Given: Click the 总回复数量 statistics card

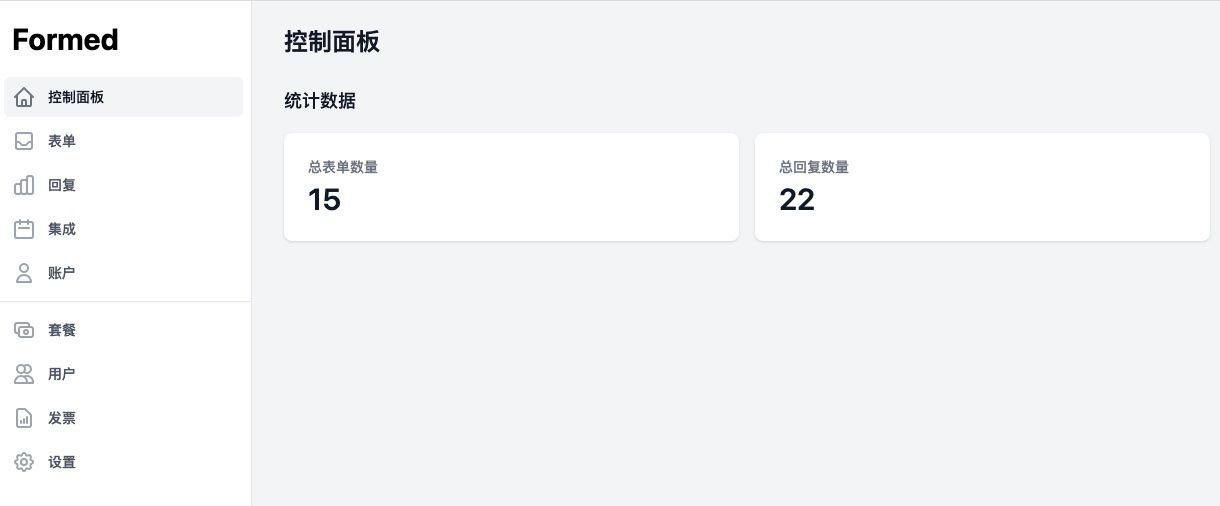Looking at the screenshot, I should pyautogui.click(x=981, y=187).
